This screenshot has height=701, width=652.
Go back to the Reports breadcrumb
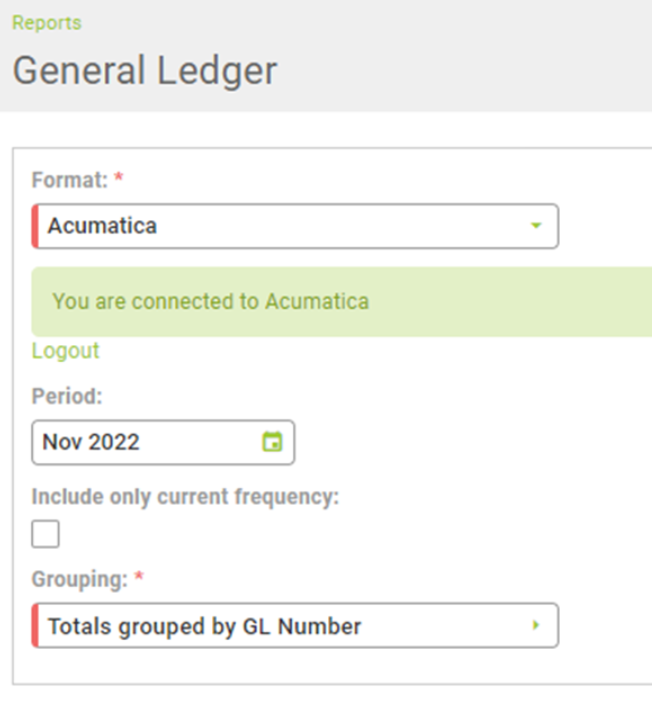[x=46, y=22]
